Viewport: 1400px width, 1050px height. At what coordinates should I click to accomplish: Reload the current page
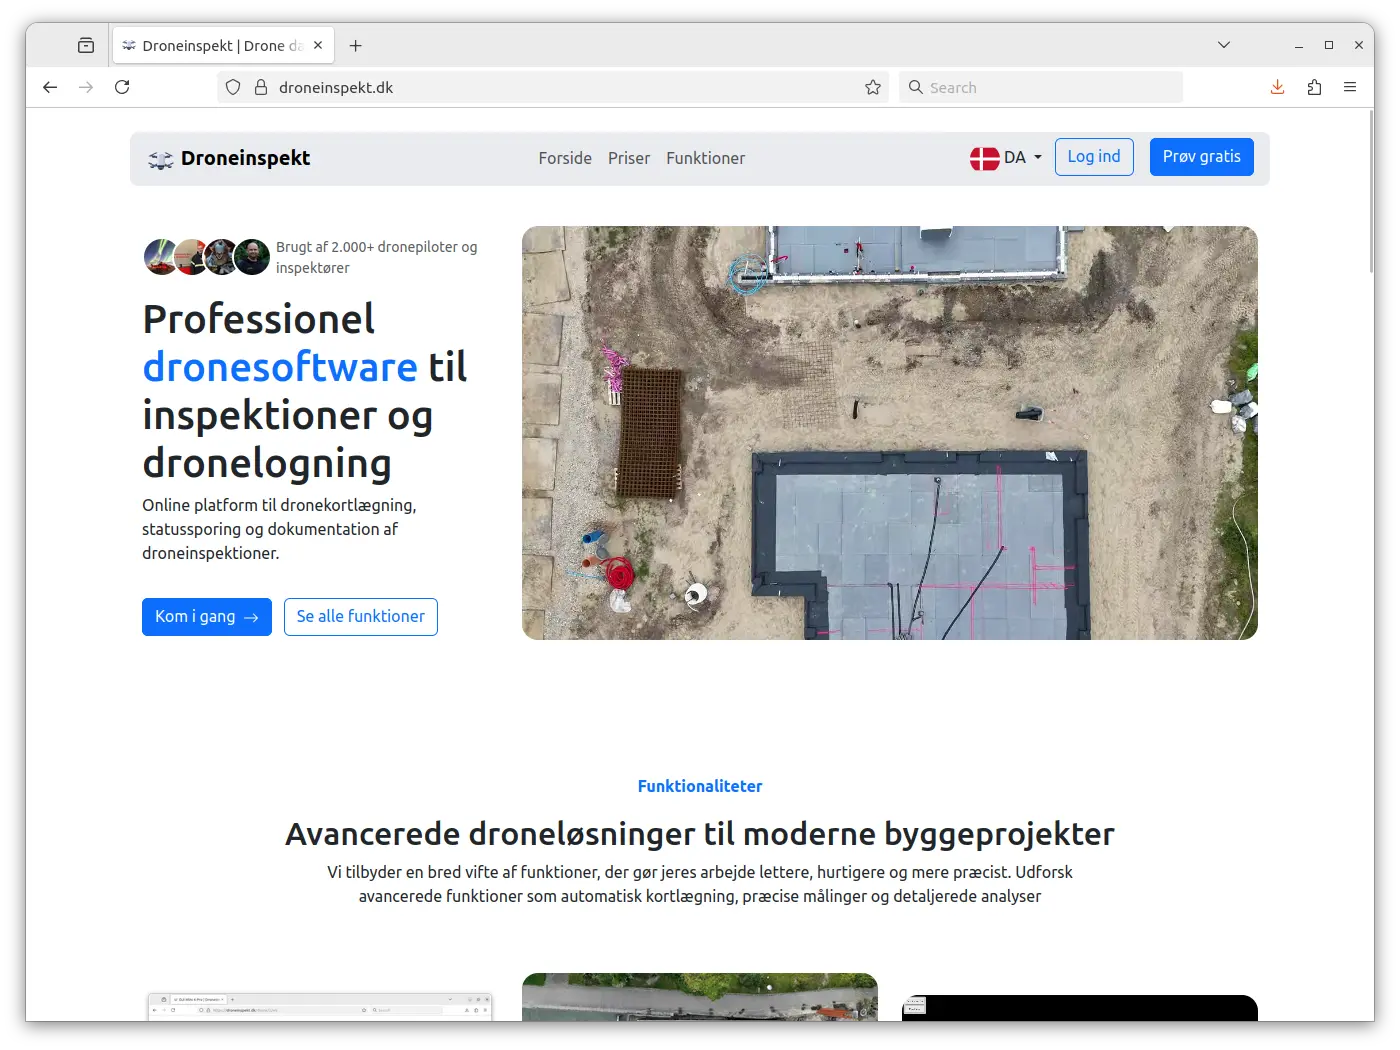click(x=122, y=87)
